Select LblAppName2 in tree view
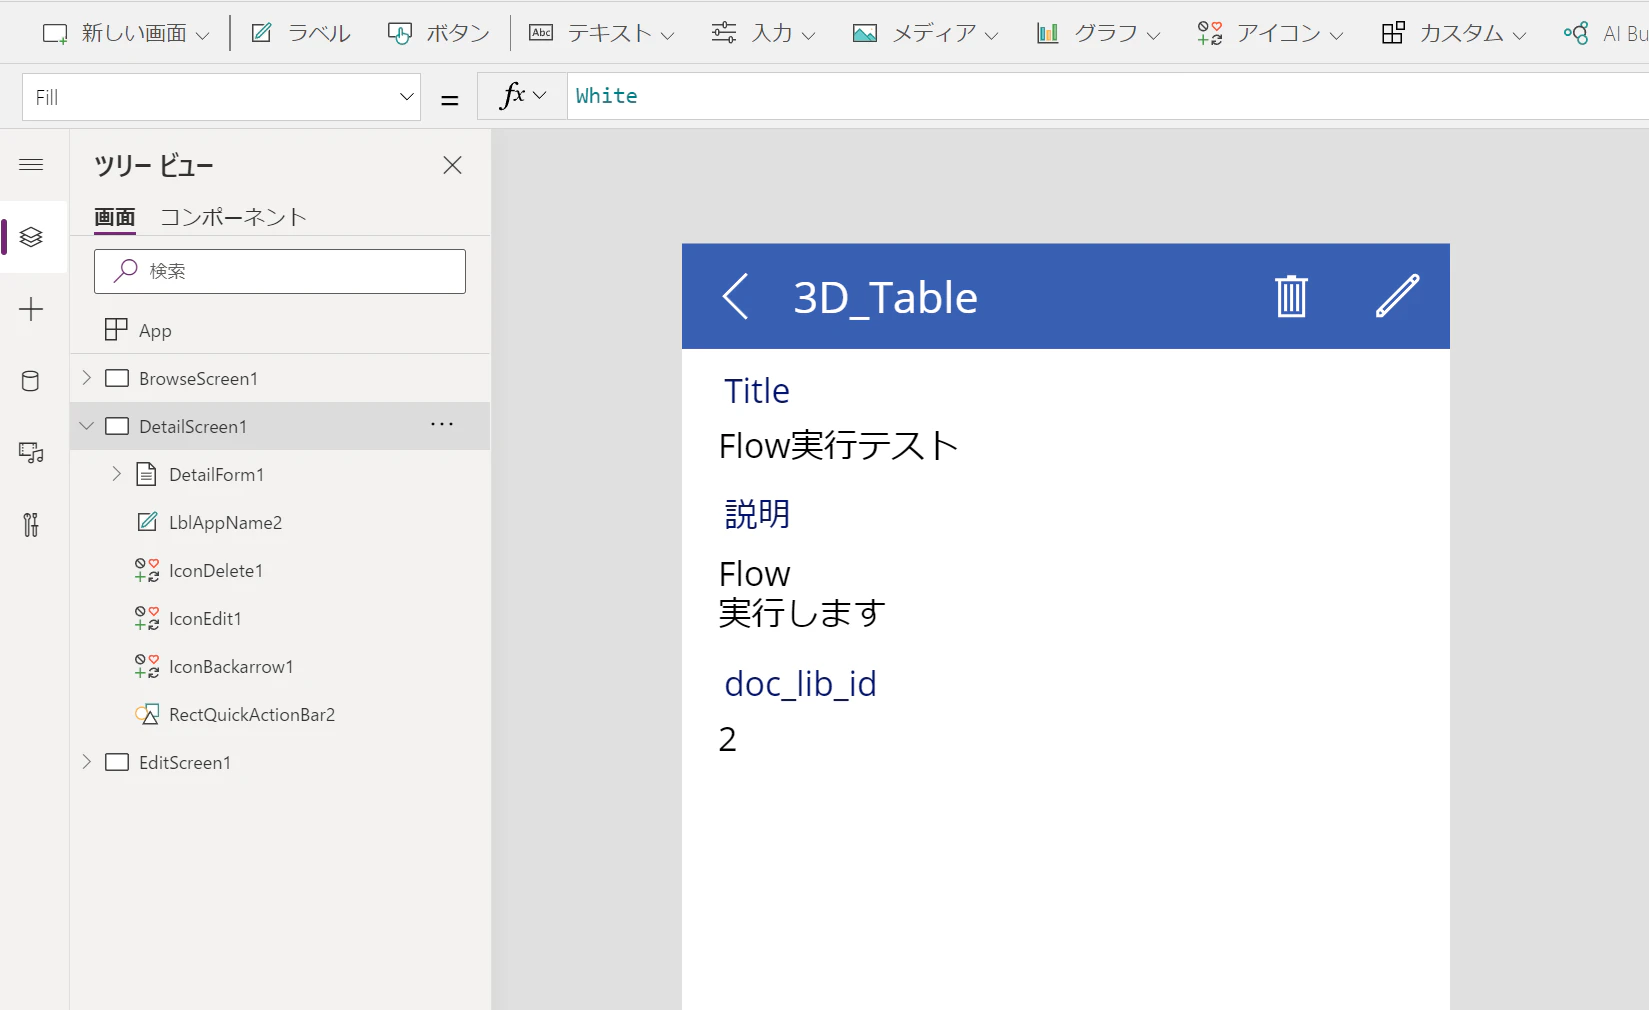The height and width of the screenshot is (1010, 1649). [x=225, y=523]
